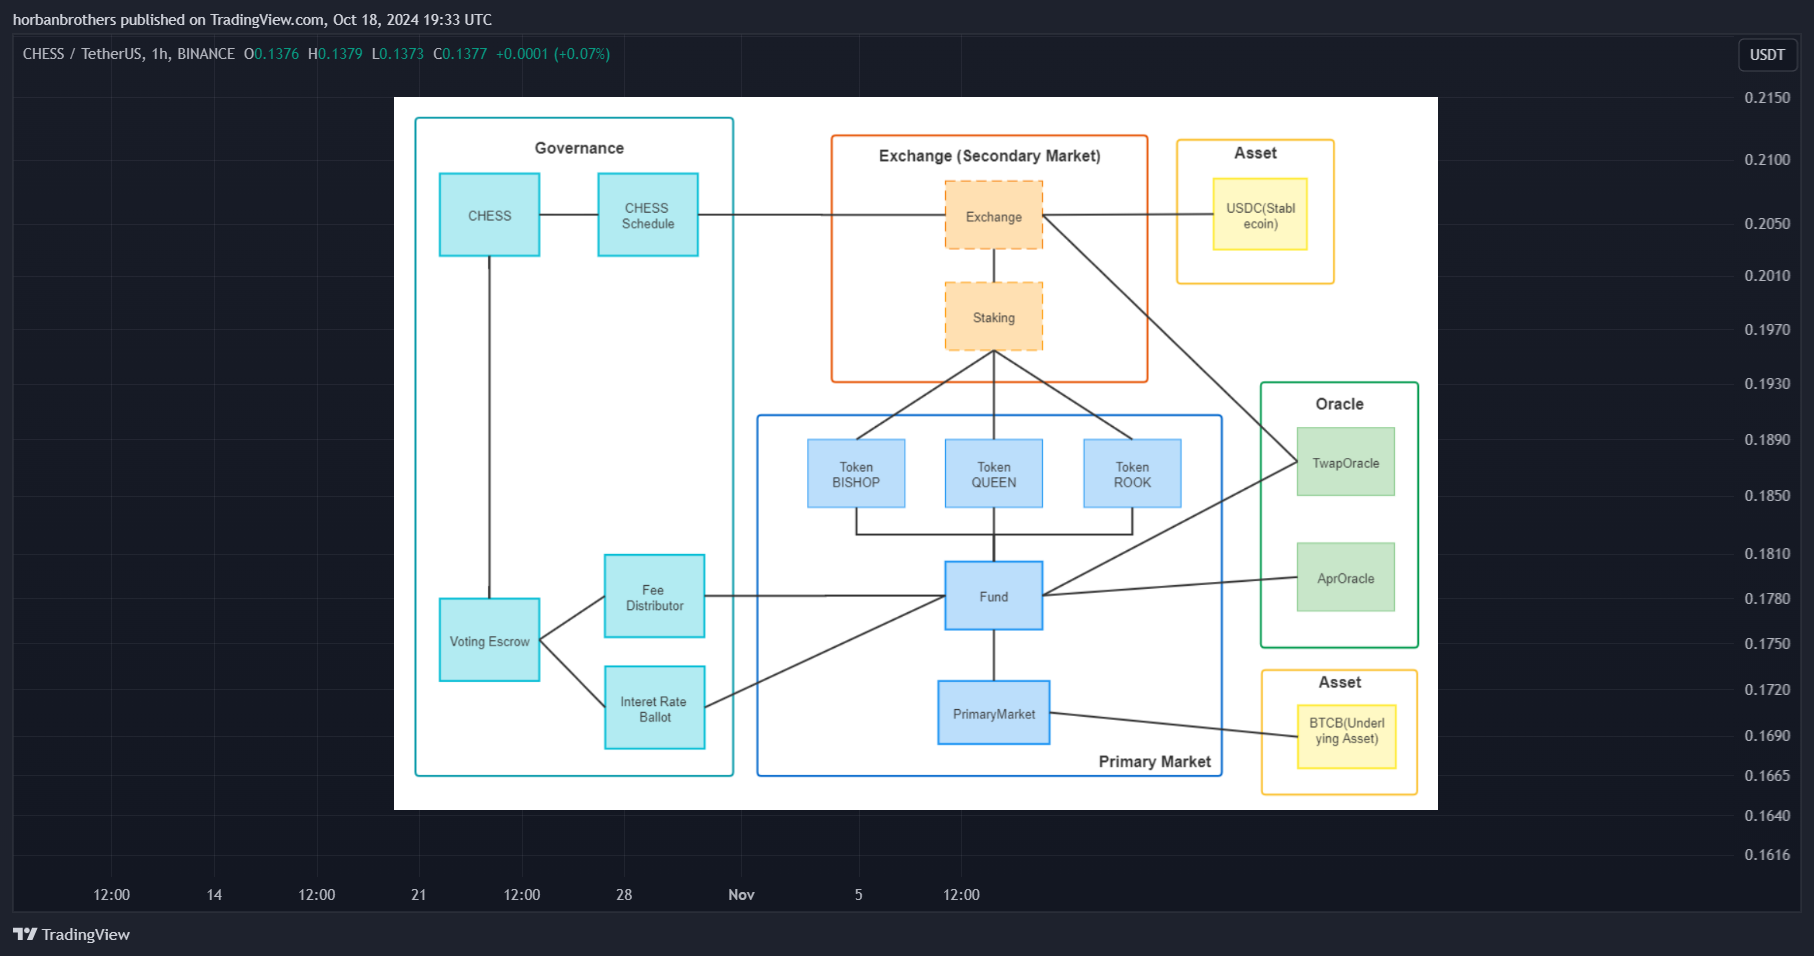Click the 0.1750 price axis label

coord(1767,644)
